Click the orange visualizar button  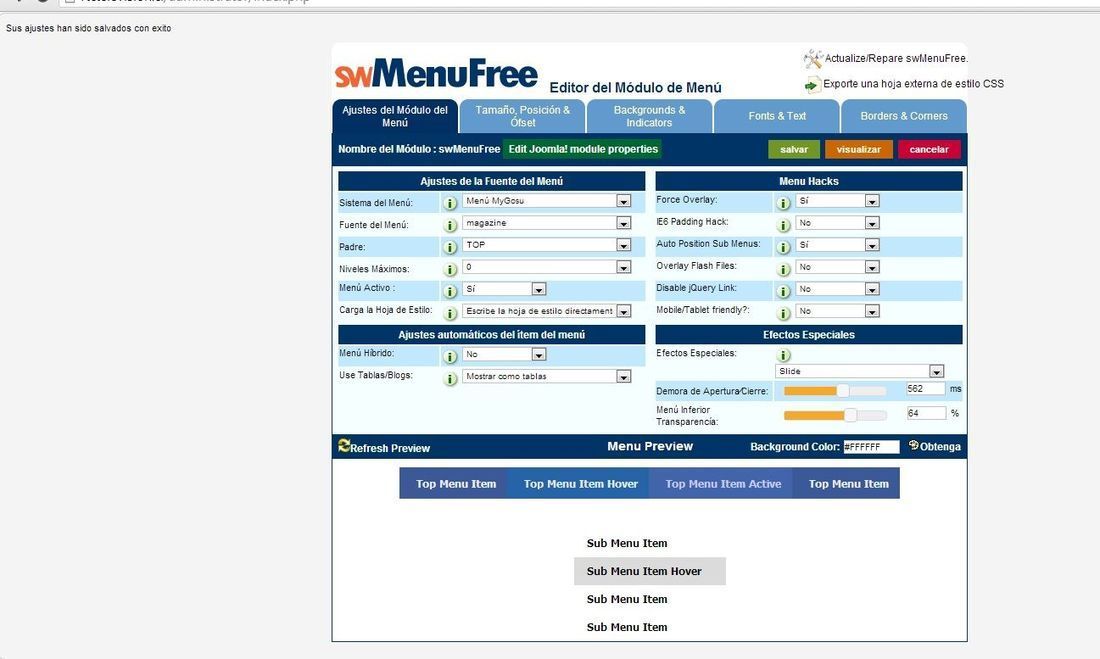[859, 149]
